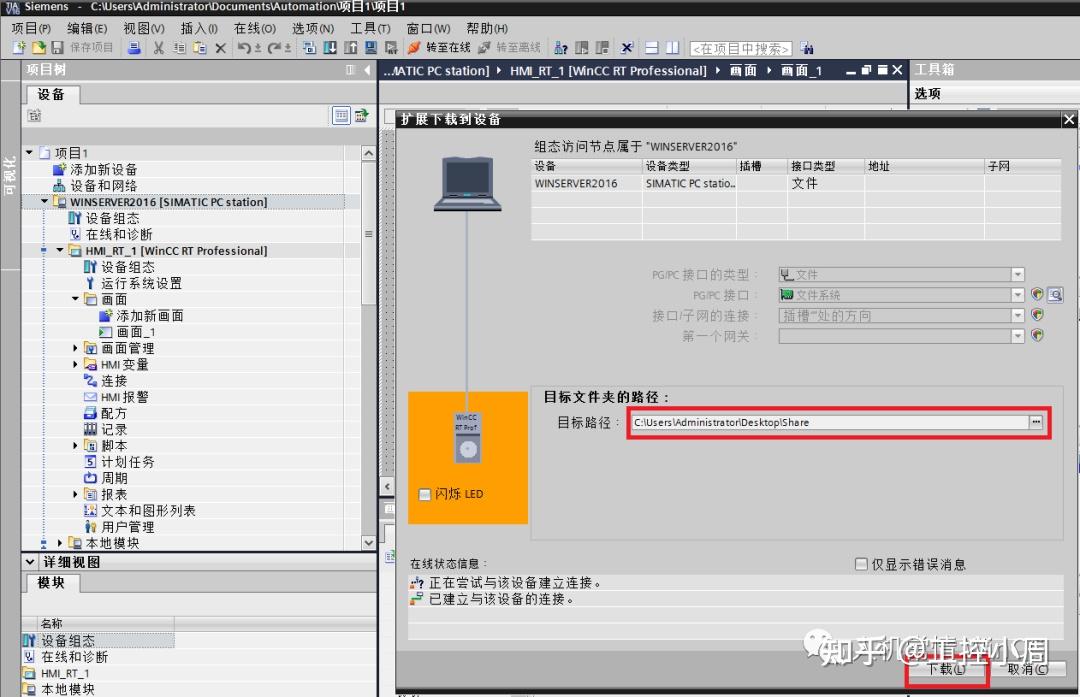Open the 工具(T) menu
This screenshot has width=1080, height=697.
point(370,28)
